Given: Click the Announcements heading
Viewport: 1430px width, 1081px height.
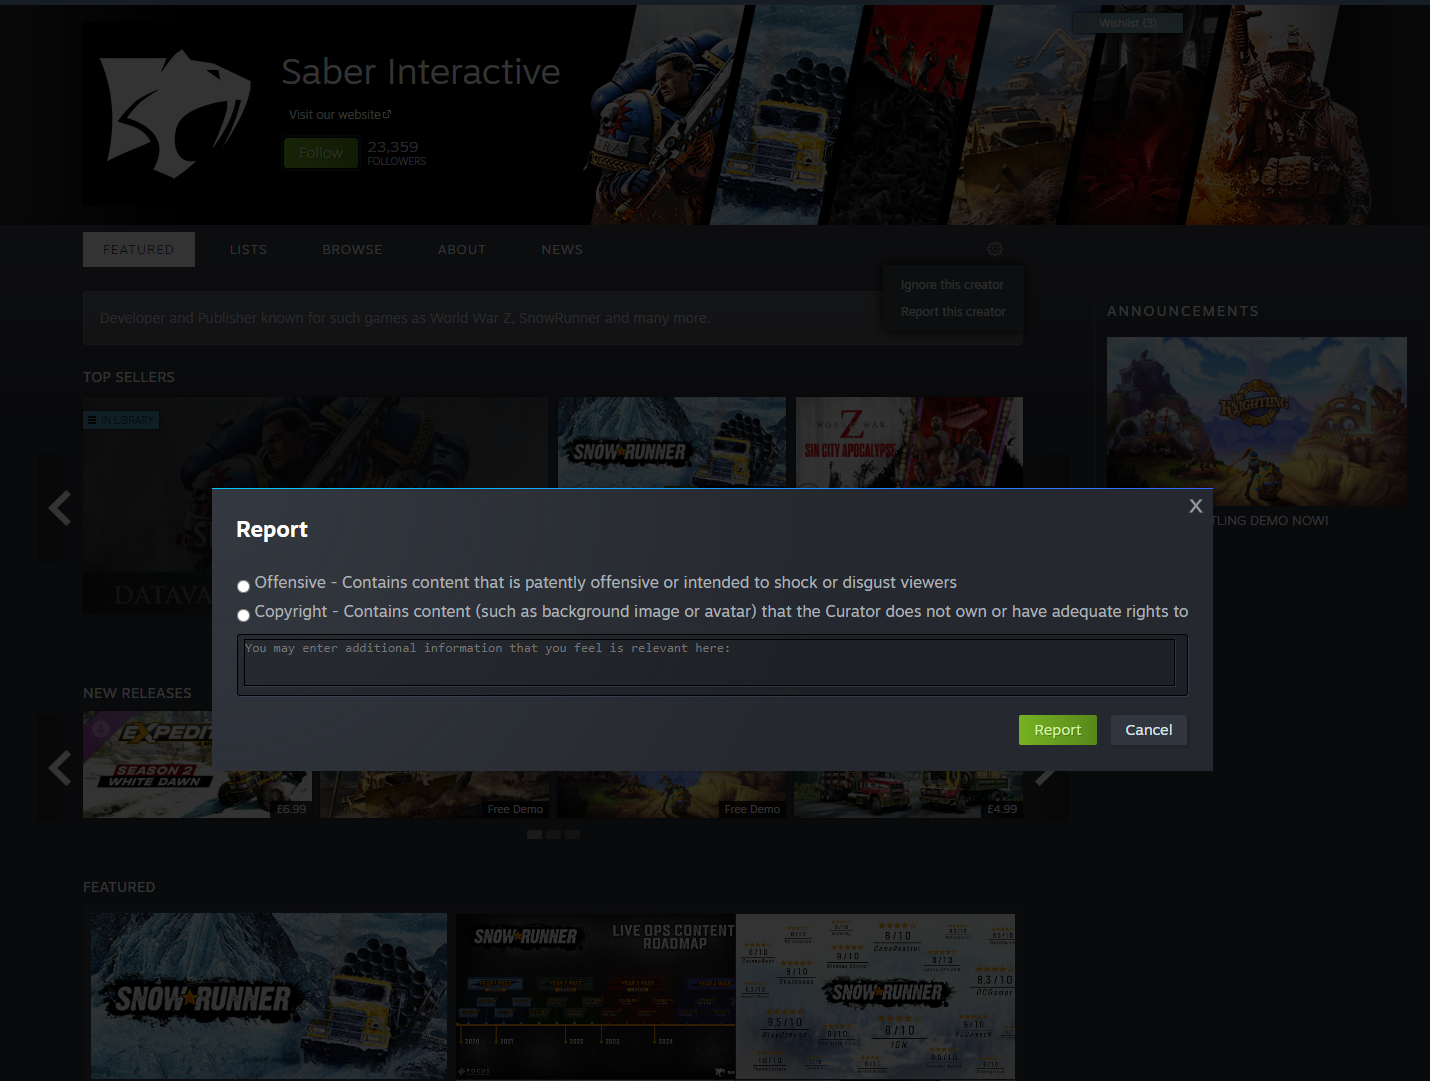Looking at the screenshot, I should click(1183, 311).
